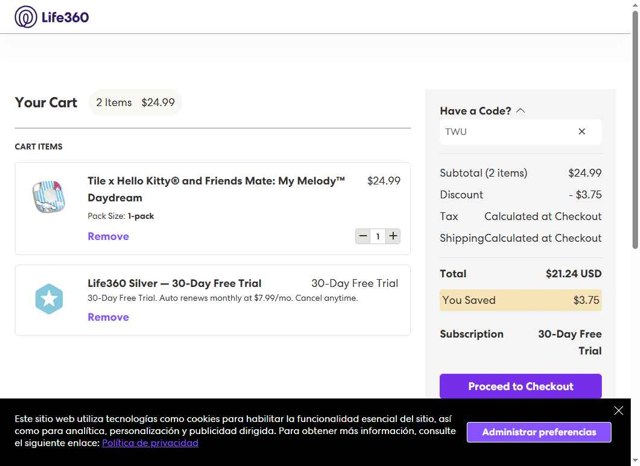
Task: Click the Total $21.24 USD amount
Action: coord(573,273)
